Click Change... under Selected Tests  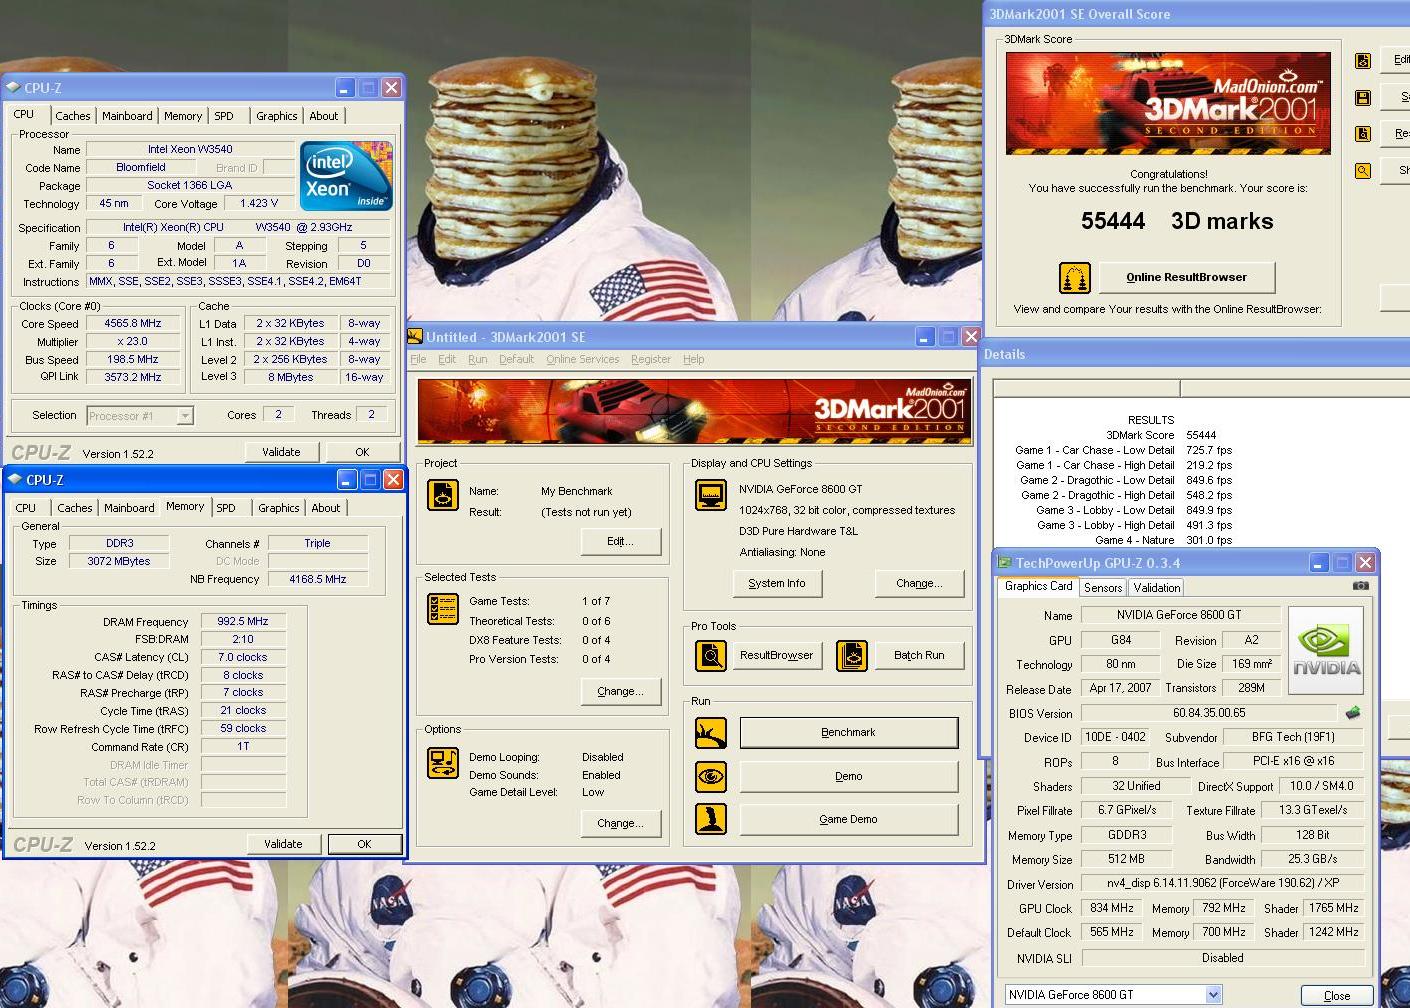click(x=620, y=691)
